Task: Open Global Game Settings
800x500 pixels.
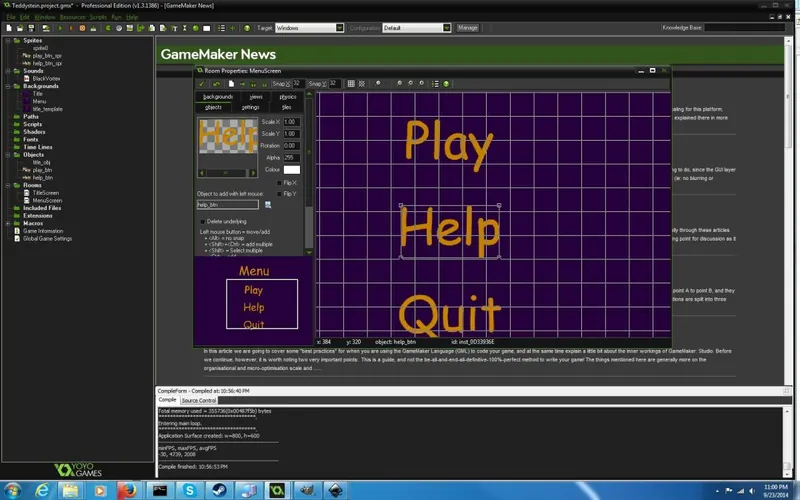Action: (x=47, y=239)
